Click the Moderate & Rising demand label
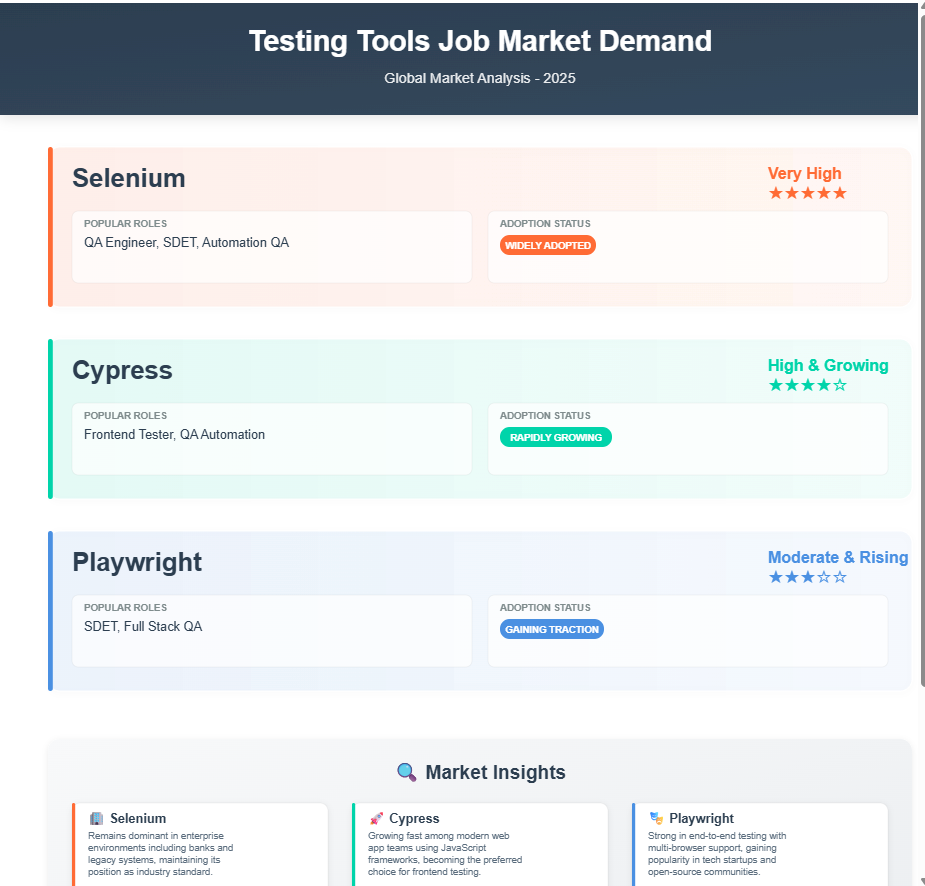This screenshot has width=925, height=886. click(838, 557)
